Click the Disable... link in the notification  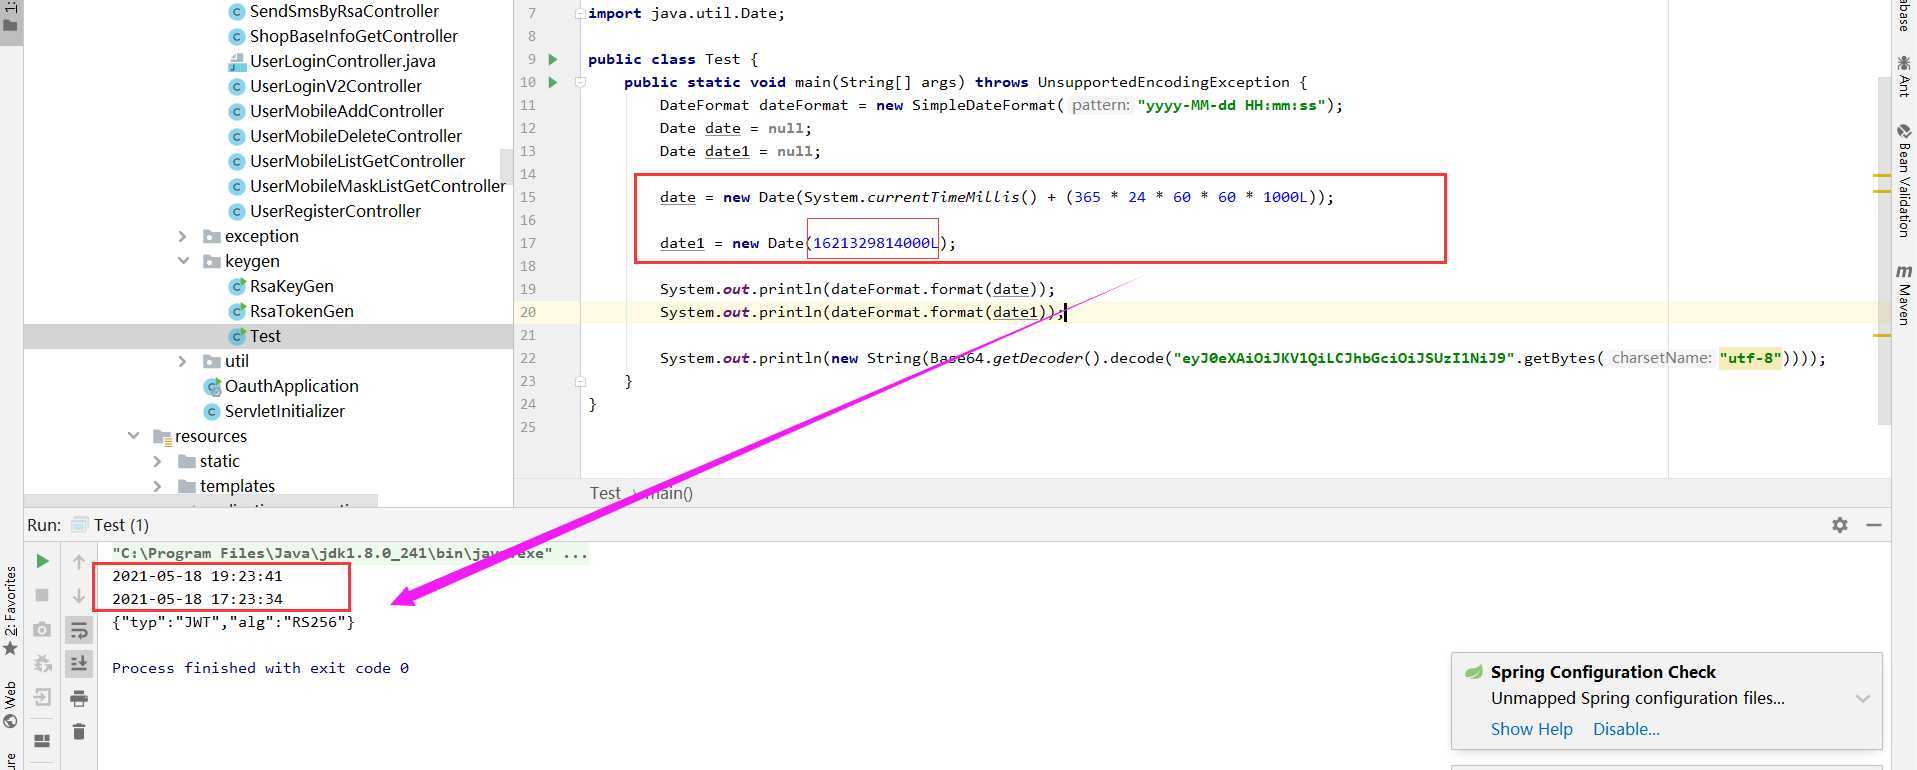pyautogui.click(x=1626, y=729)
